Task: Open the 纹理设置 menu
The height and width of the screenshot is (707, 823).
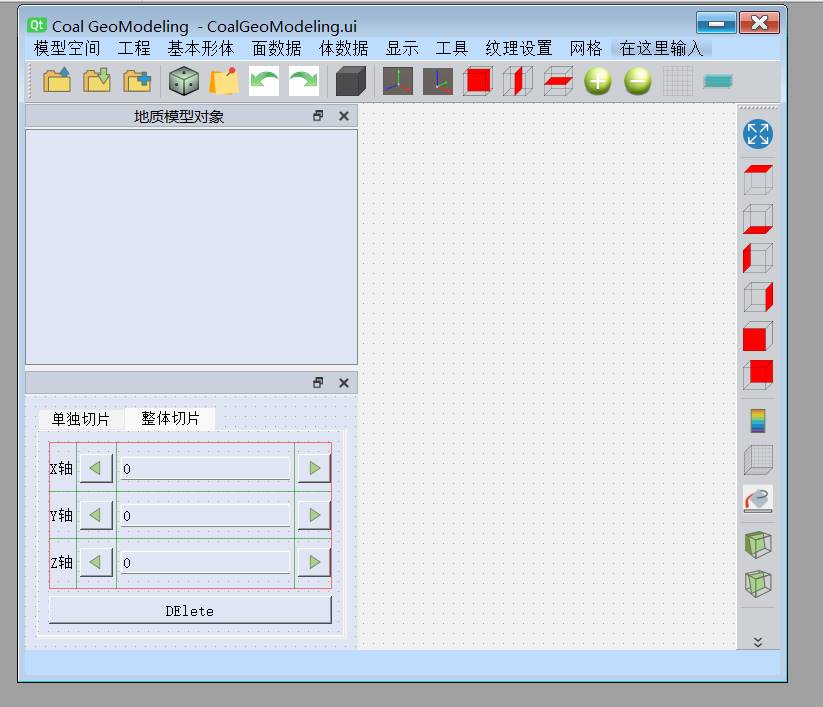Action: pos(518,48)
